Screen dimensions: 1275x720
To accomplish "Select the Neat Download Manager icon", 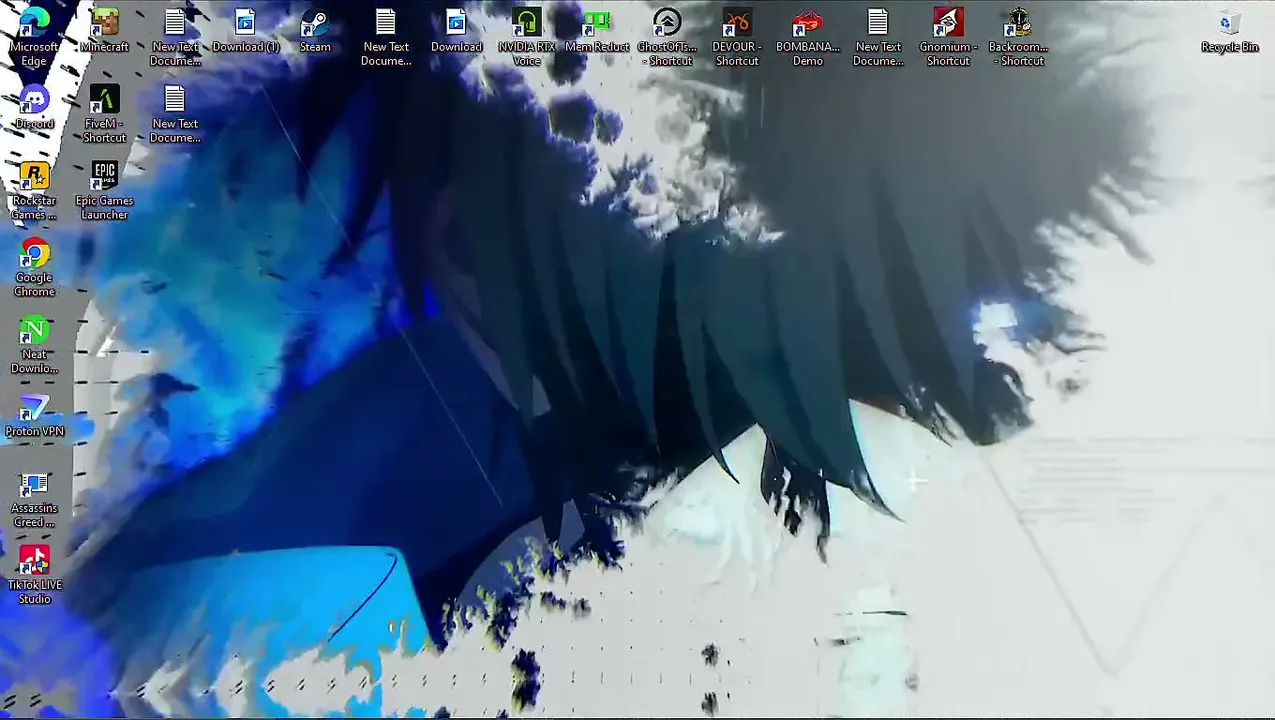I will point(34,345).
